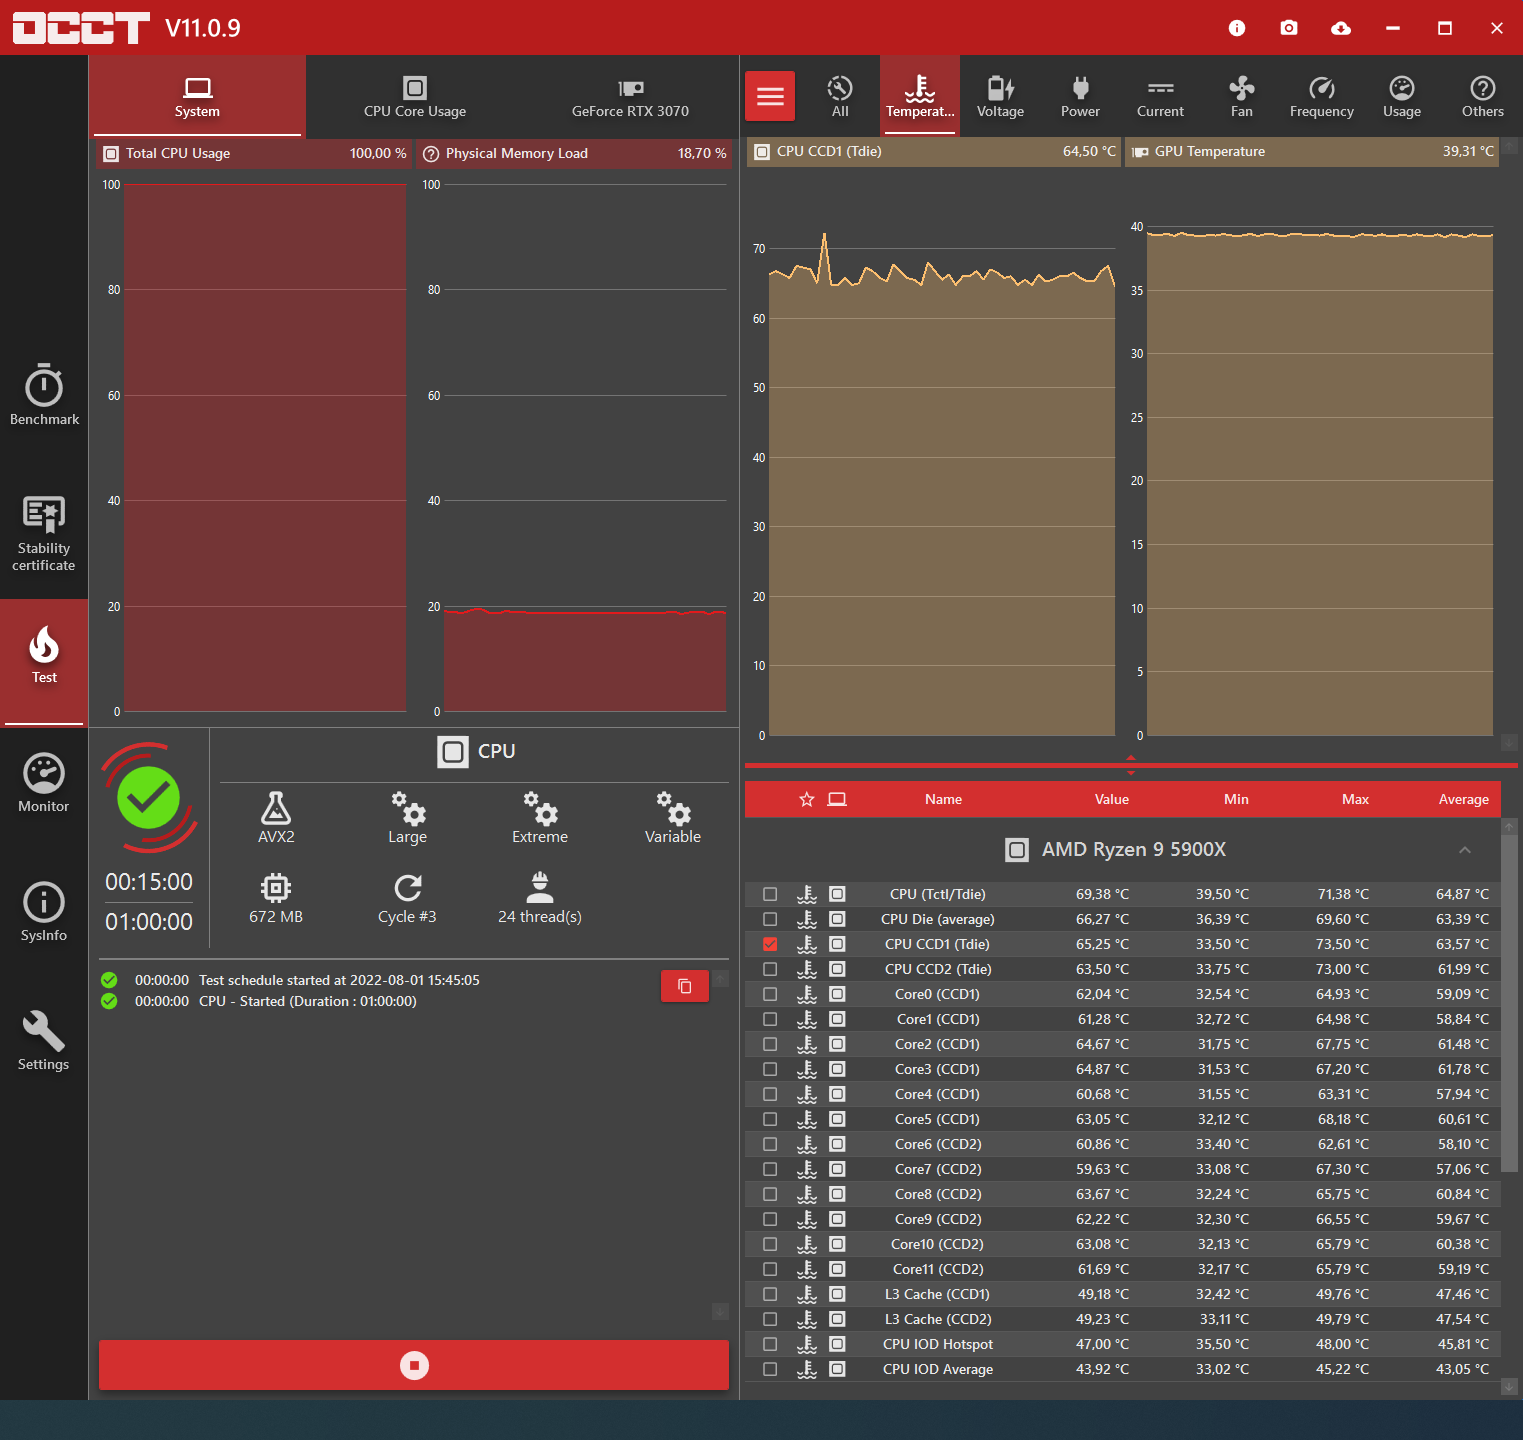Screen dimensions: 1523x1440
Task: Click the cloud download icon
Action: [x=1341, y=28]
